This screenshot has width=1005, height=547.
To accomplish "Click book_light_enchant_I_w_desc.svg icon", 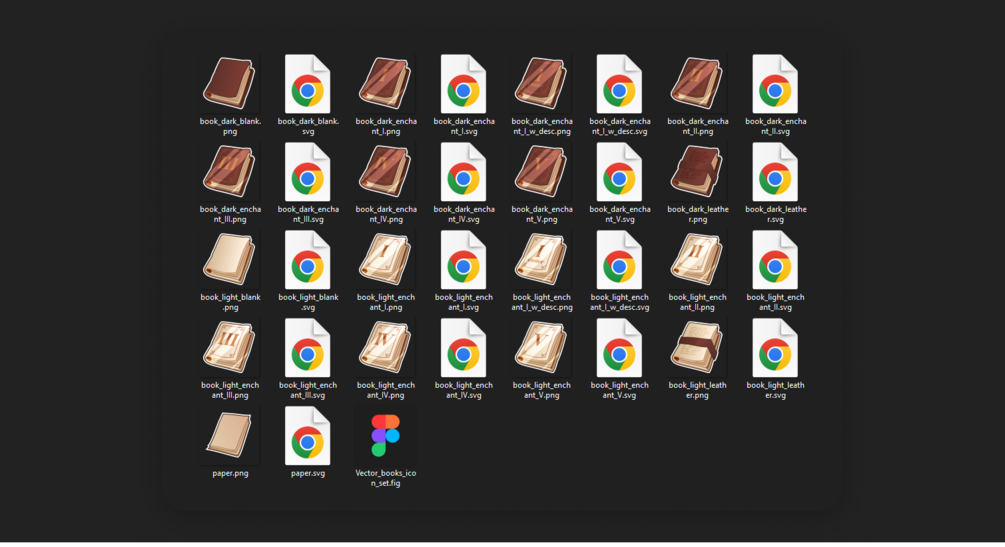I will pyautogui.click(x=619, y=259).
